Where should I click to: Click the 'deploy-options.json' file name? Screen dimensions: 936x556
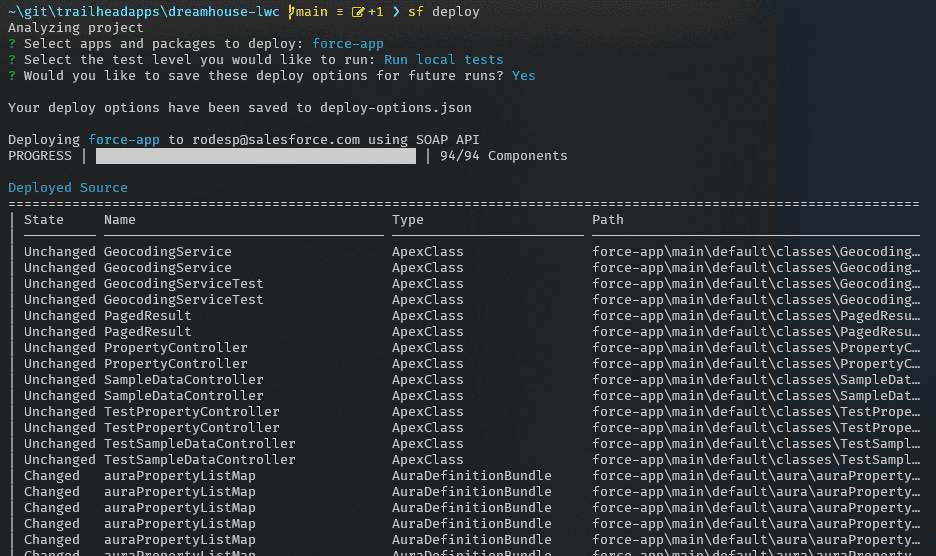click(396, 108)
